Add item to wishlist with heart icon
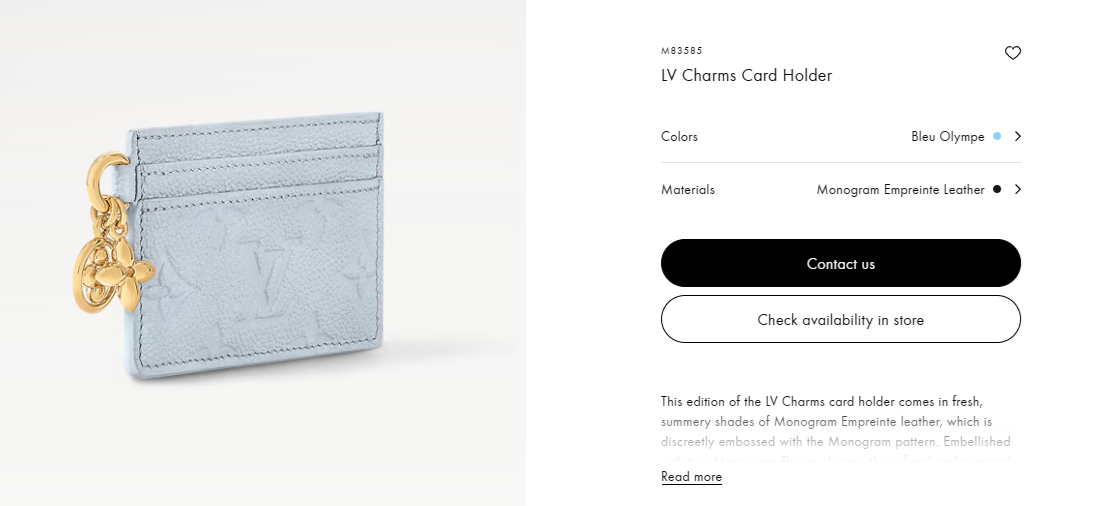This screenshot has height=506, width=1099. point(1012,53)
